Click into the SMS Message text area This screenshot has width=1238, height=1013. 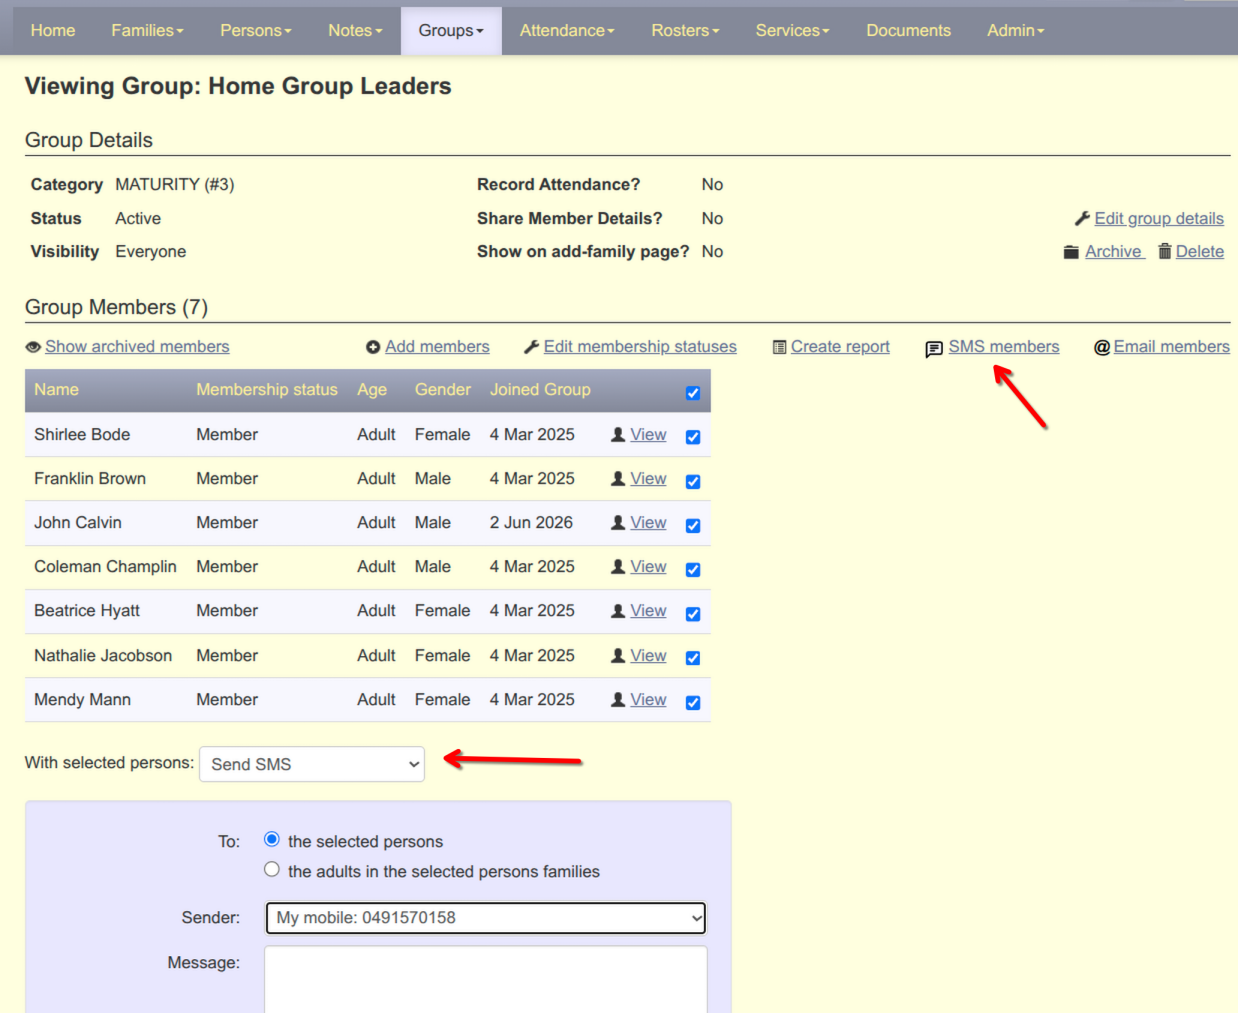486,980
